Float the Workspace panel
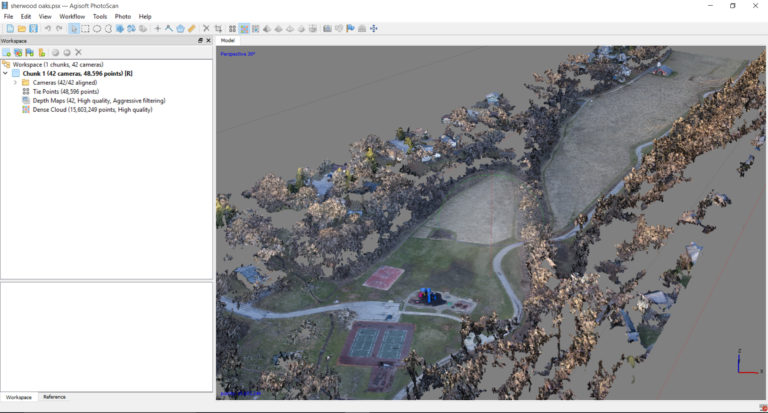Viewport: 768px width, 413px height. coord(200,41)
